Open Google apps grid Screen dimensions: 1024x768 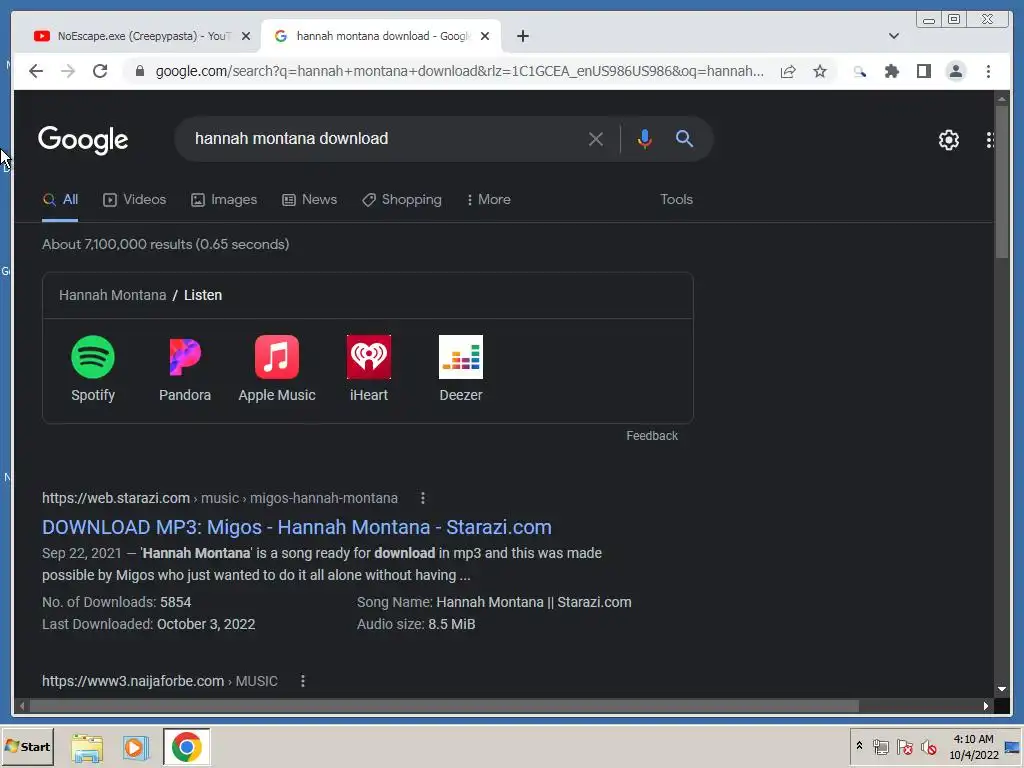pos(990,140)
